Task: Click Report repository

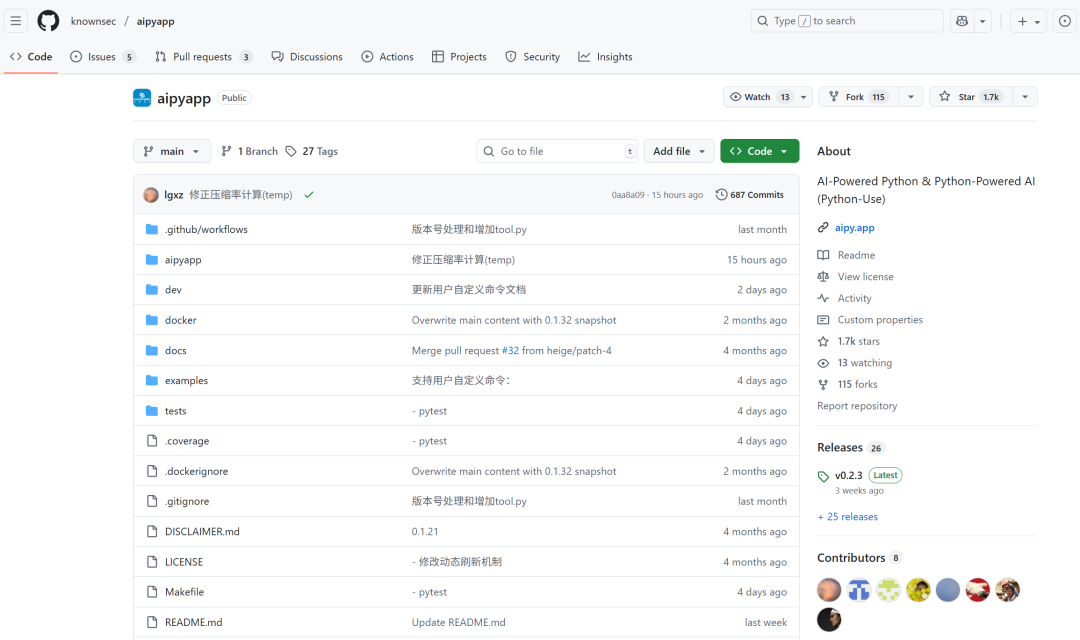Action: [x=857, y=406]
